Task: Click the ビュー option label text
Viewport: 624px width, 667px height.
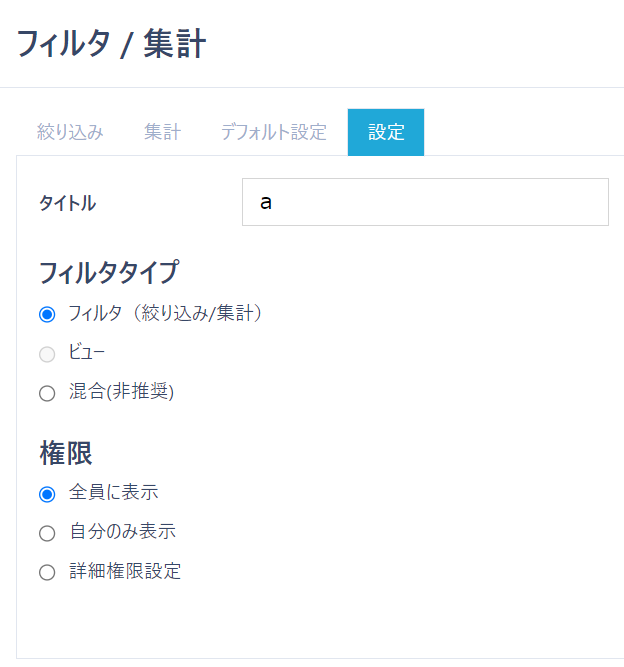Action: pos(87,353)
